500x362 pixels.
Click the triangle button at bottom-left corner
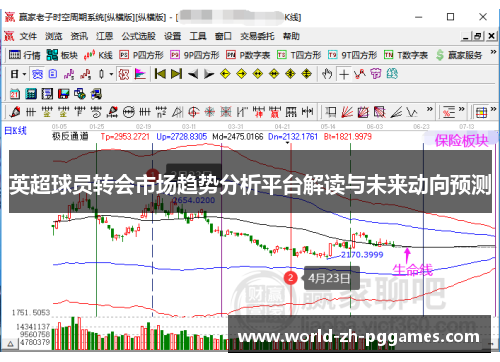point(10,343)
